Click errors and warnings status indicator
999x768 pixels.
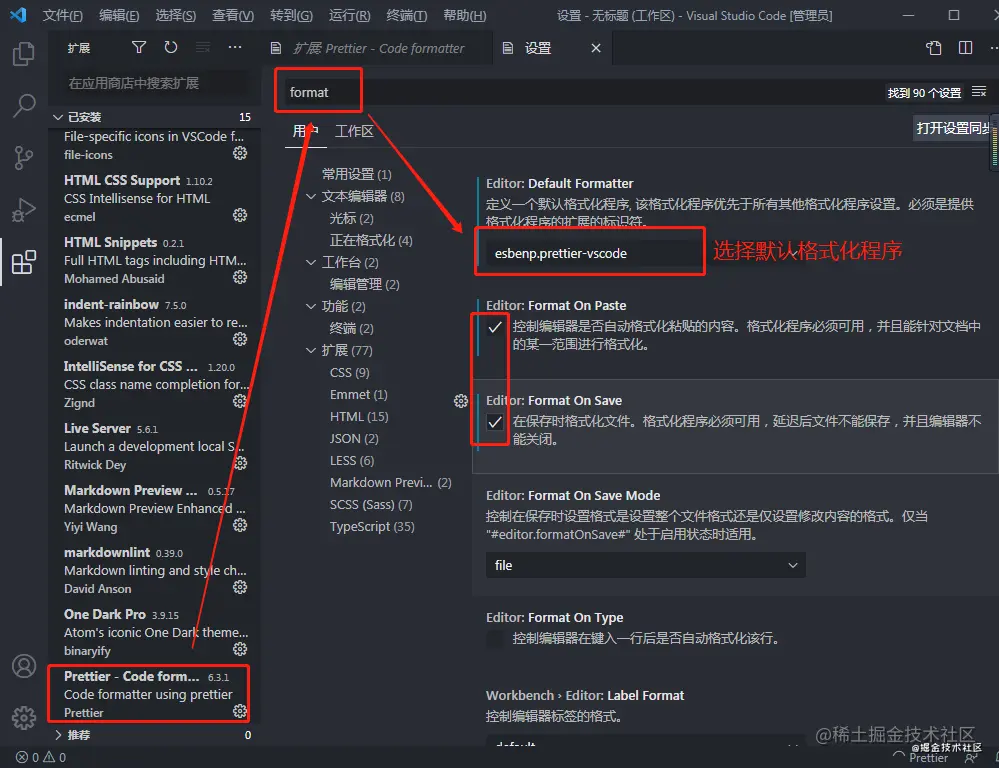(41, 757)
